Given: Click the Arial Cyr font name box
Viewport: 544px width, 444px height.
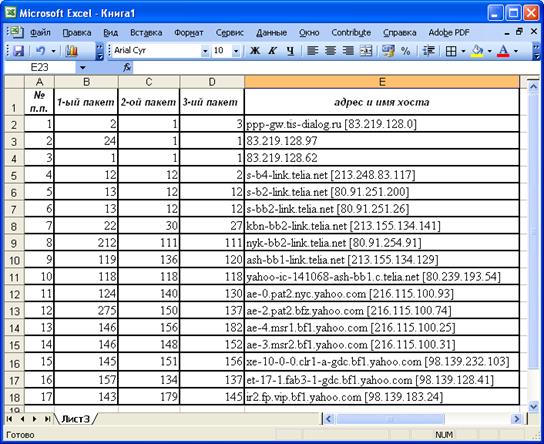Looking at the screenshot, I should click(x=156, y=51).
